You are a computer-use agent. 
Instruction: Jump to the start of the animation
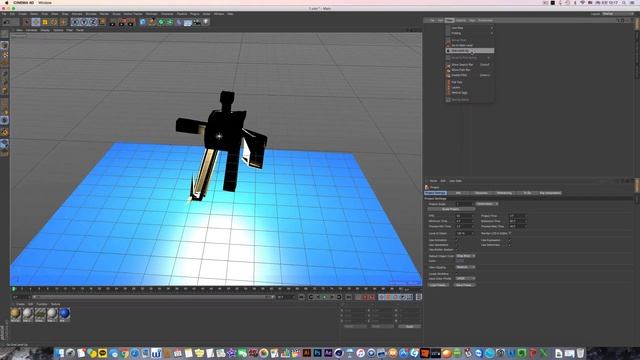[x=301, y=297]
